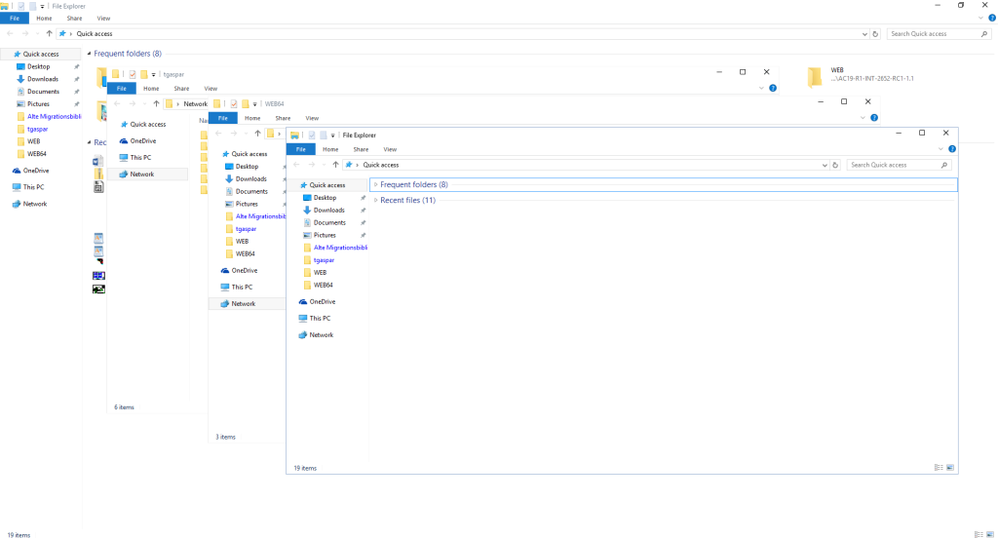The height and width of the screenshot is (540, 998).
Task: Open Share tab in front window
Action: (361, 149)
